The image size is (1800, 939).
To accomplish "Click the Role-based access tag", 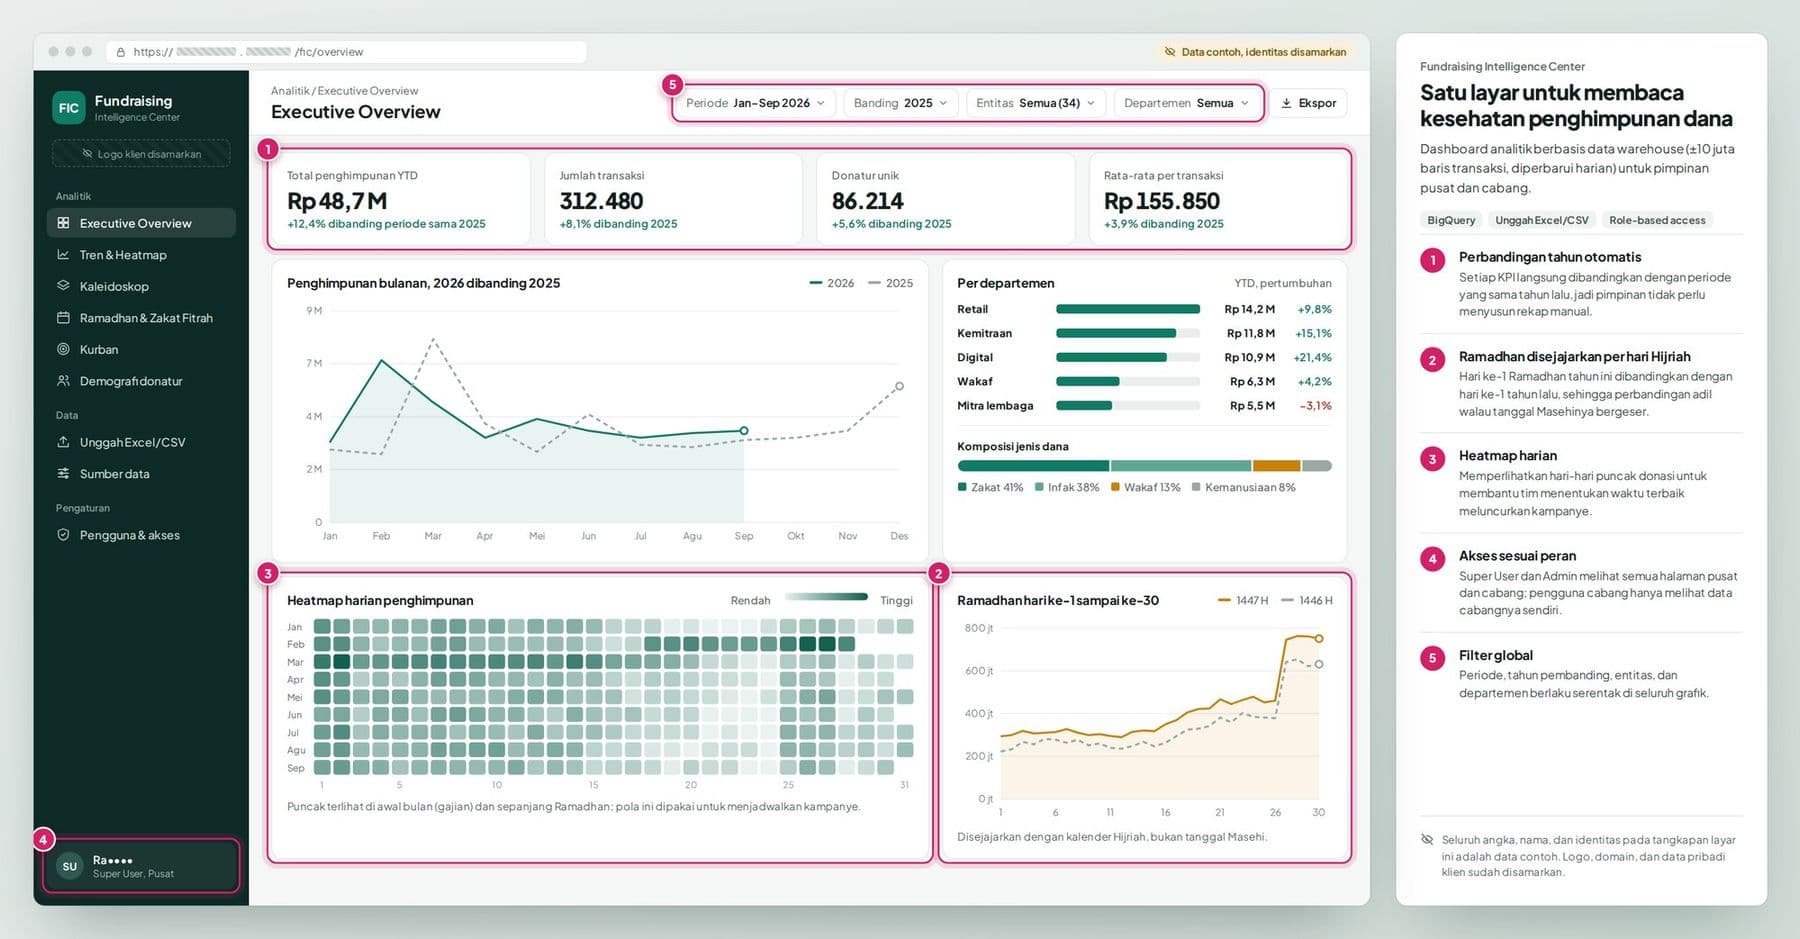I will pyautogui.click(x=1657, y=220).
